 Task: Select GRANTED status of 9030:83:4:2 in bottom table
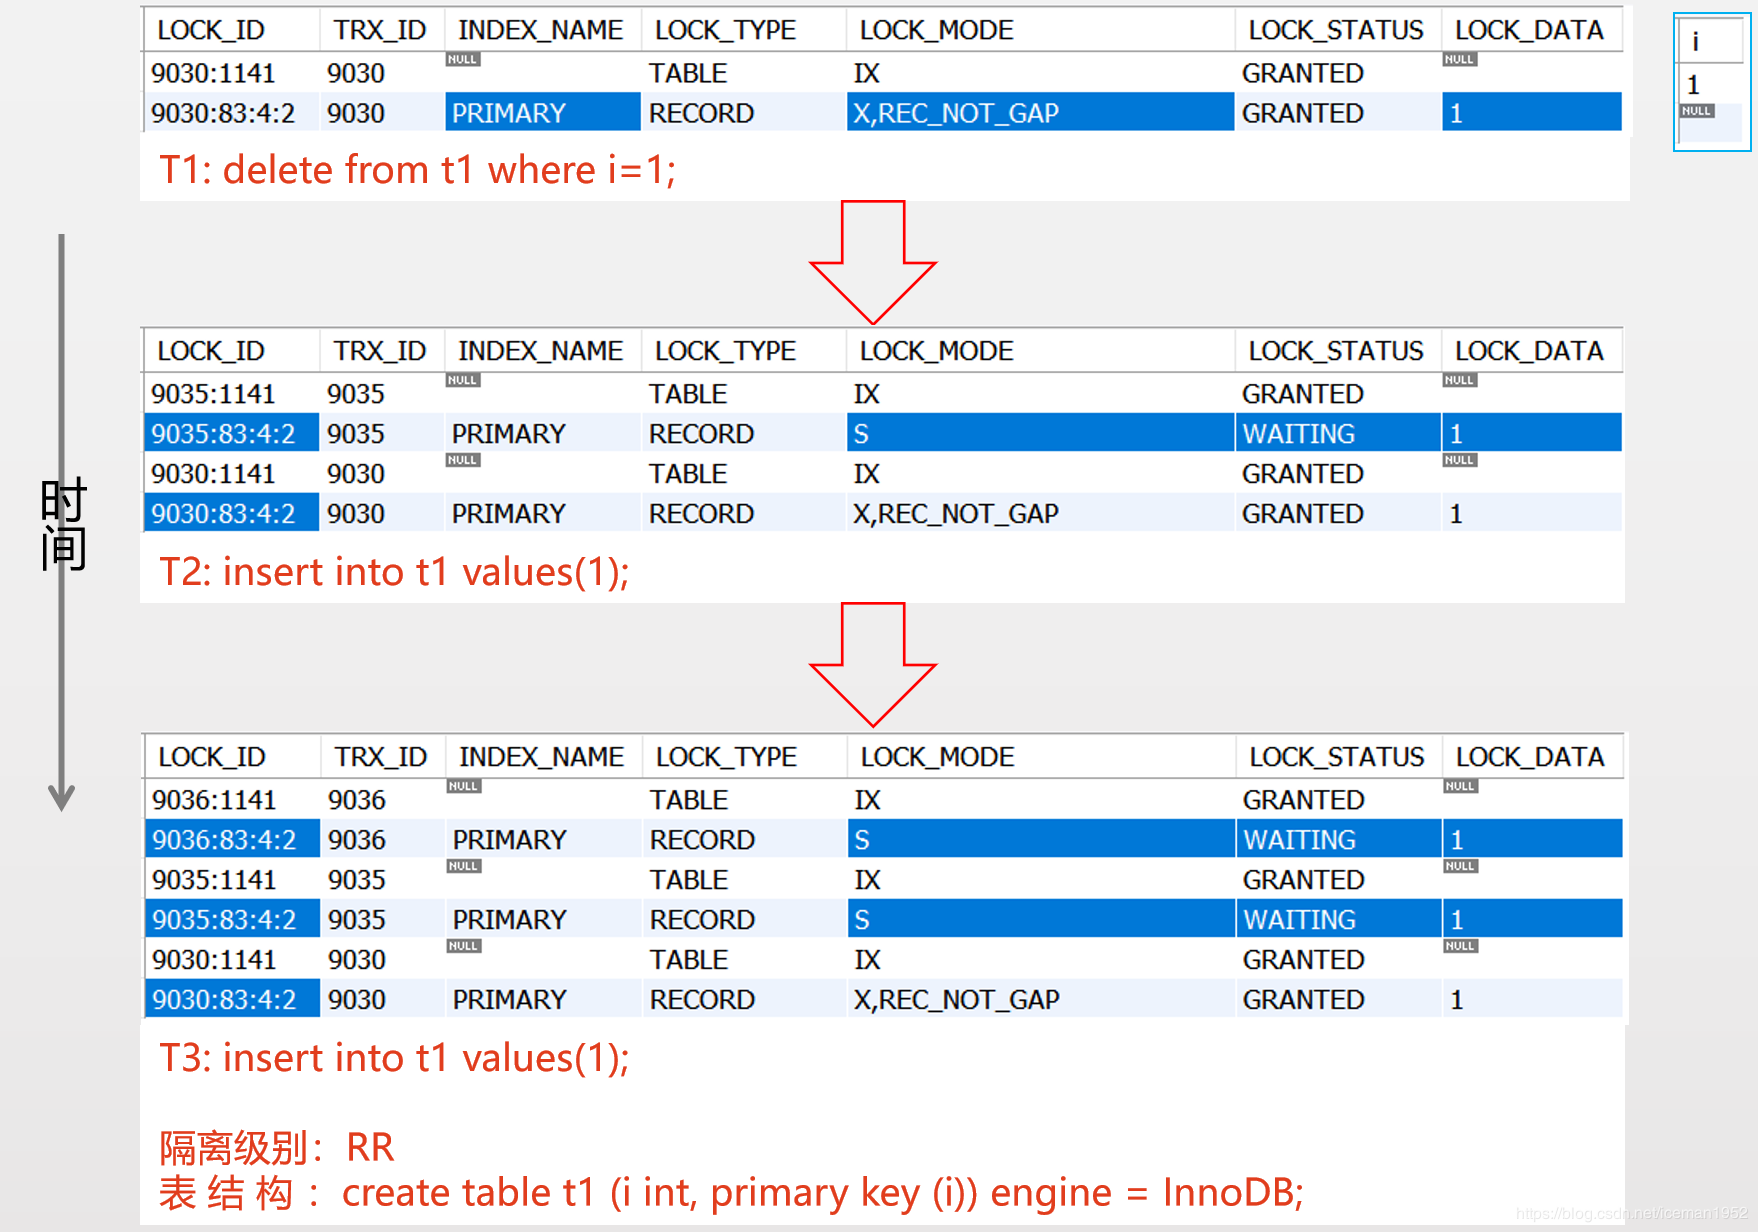[1338, 999]
